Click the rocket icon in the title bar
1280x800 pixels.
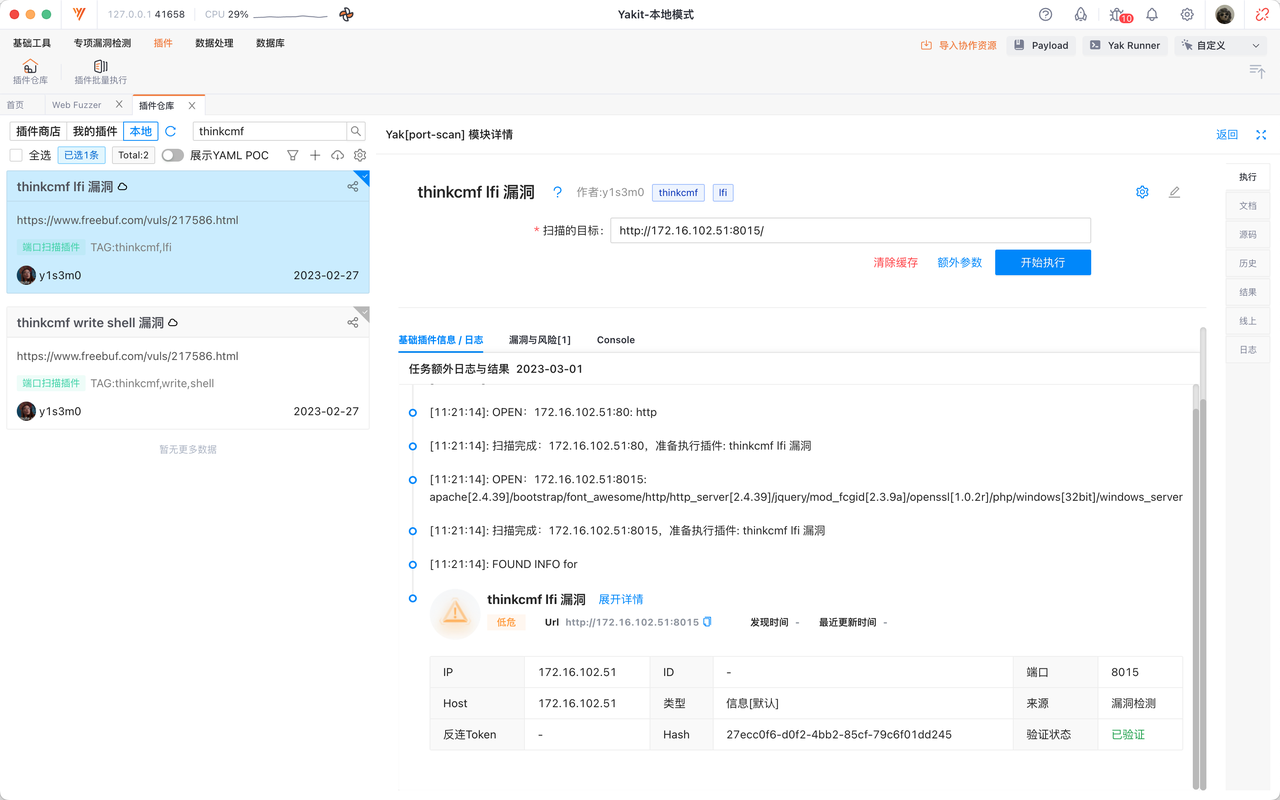(1081, 15)
